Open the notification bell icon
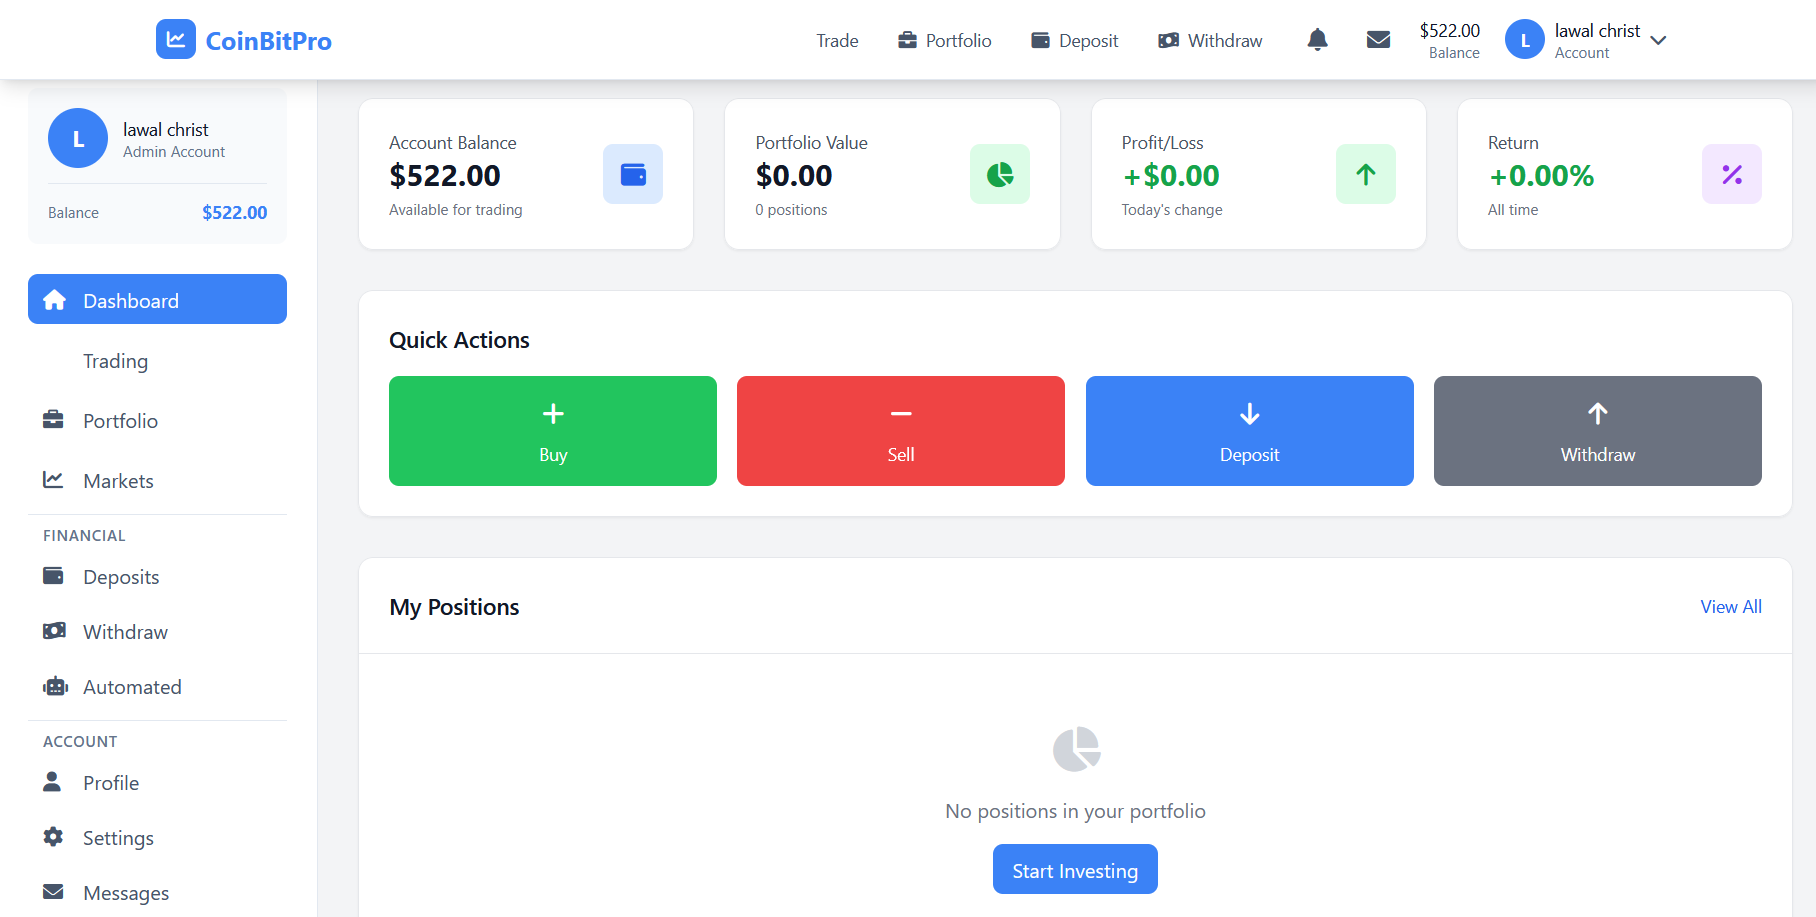The image size is (1816, 917). coord(1317,39)
